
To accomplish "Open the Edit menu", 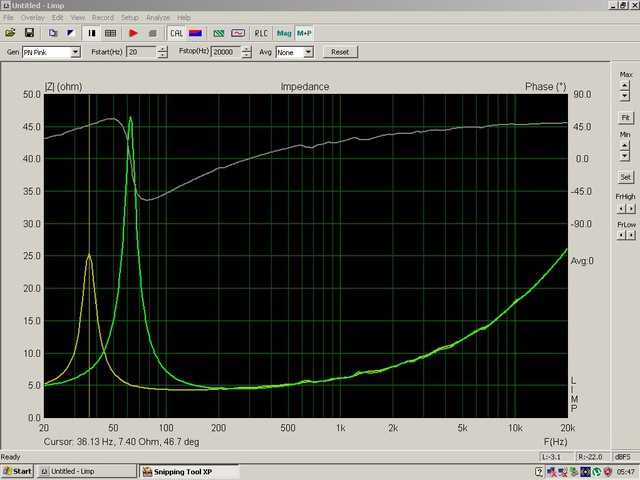I will pos(57,18).
